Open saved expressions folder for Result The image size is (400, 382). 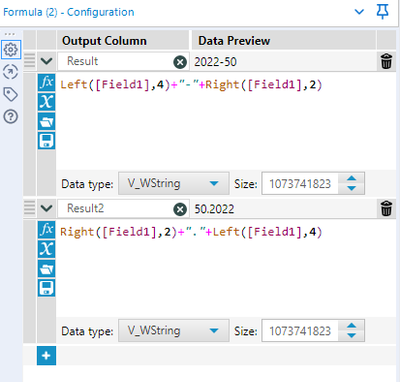[x=46, y=122]
